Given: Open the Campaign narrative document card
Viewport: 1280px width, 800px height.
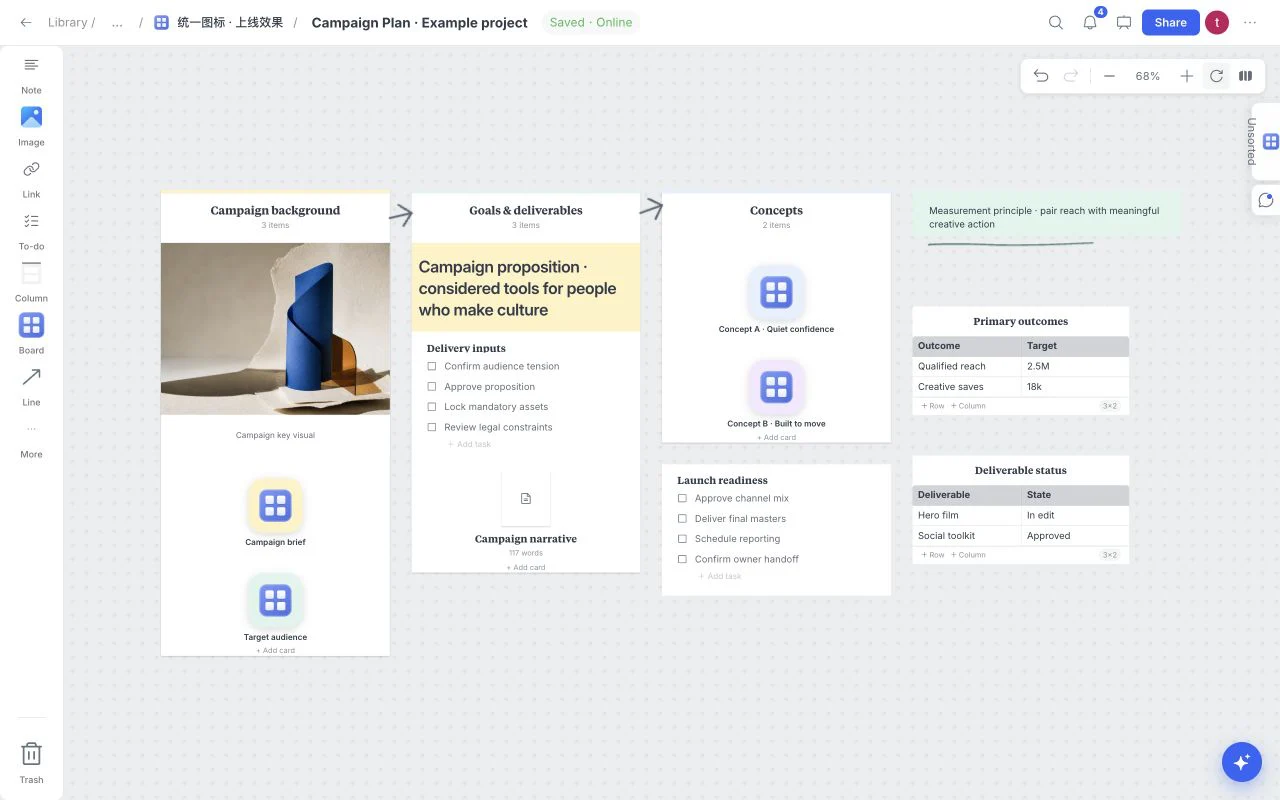Looking at the screenshot, I should pos(526,498).
